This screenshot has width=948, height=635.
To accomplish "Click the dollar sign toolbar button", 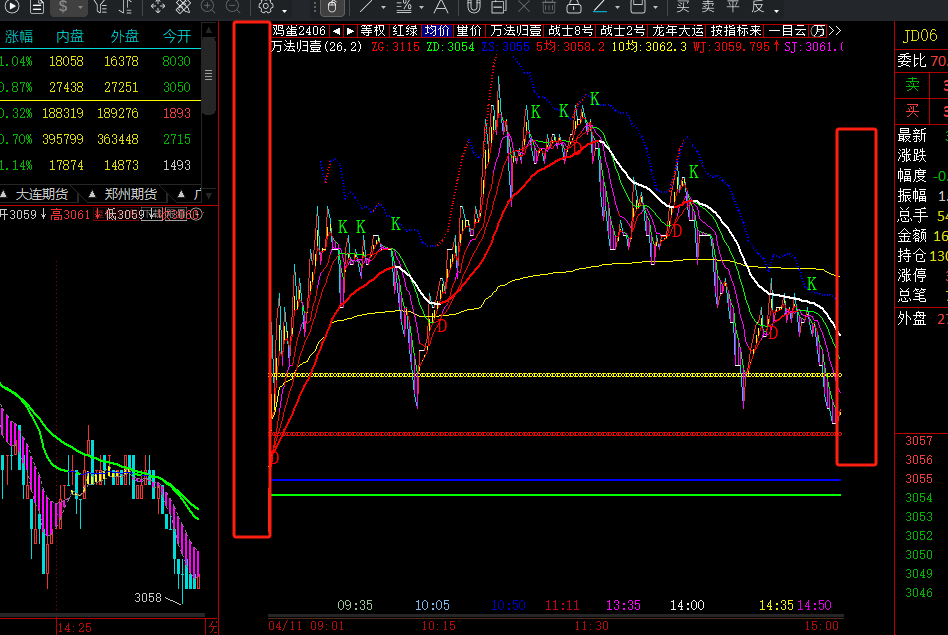I will click(x=63, y=7).
